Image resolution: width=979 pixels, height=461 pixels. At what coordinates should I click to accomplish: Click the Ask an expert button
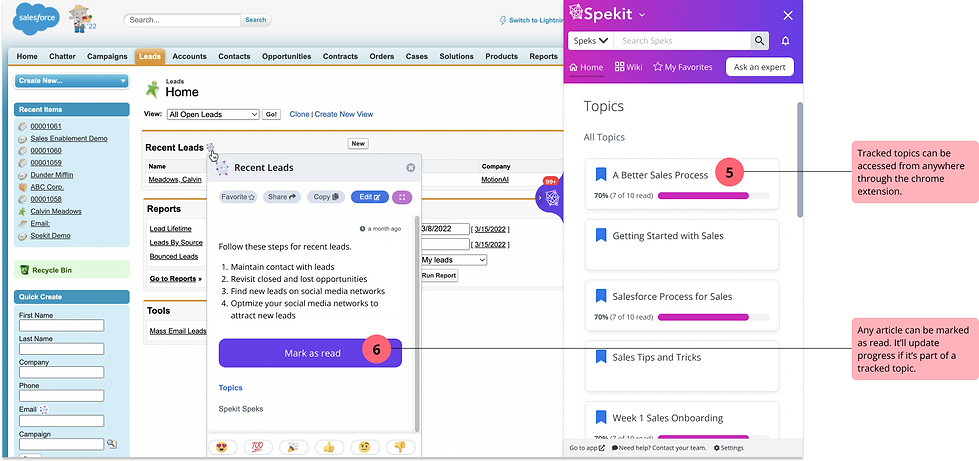(759, 67)
